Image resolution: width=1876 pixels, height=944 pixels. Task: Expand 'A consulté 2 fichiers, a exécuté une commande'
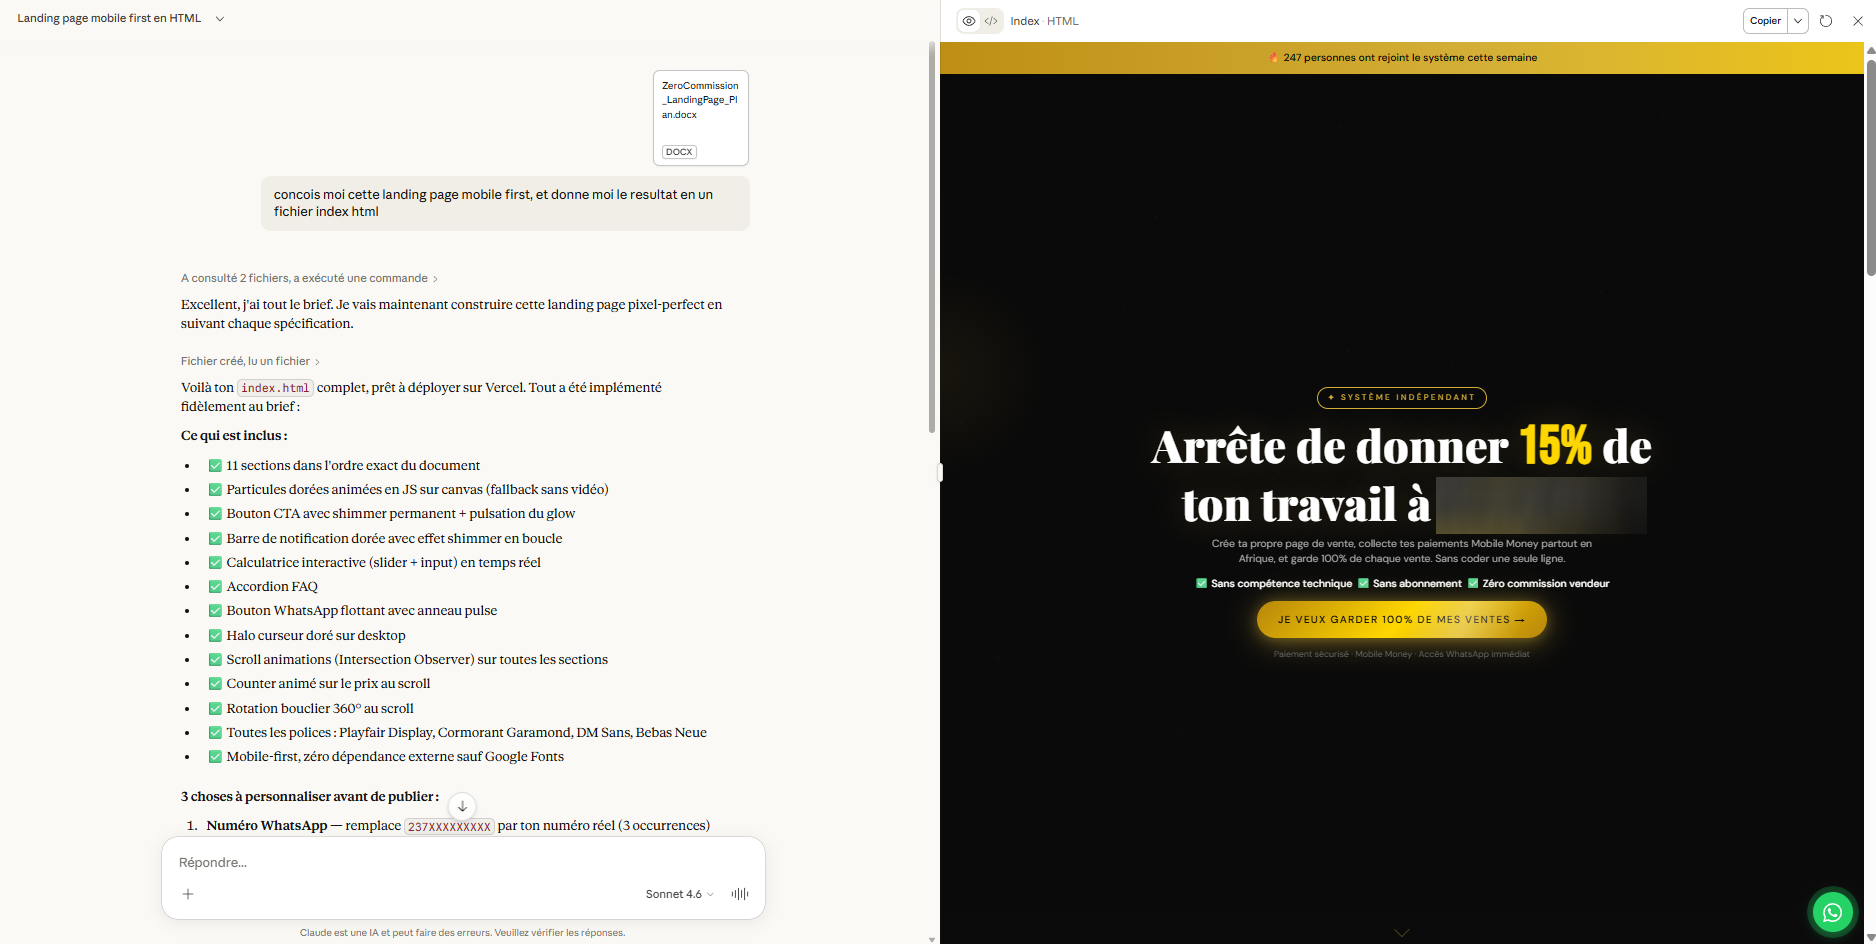pos(309,278)
